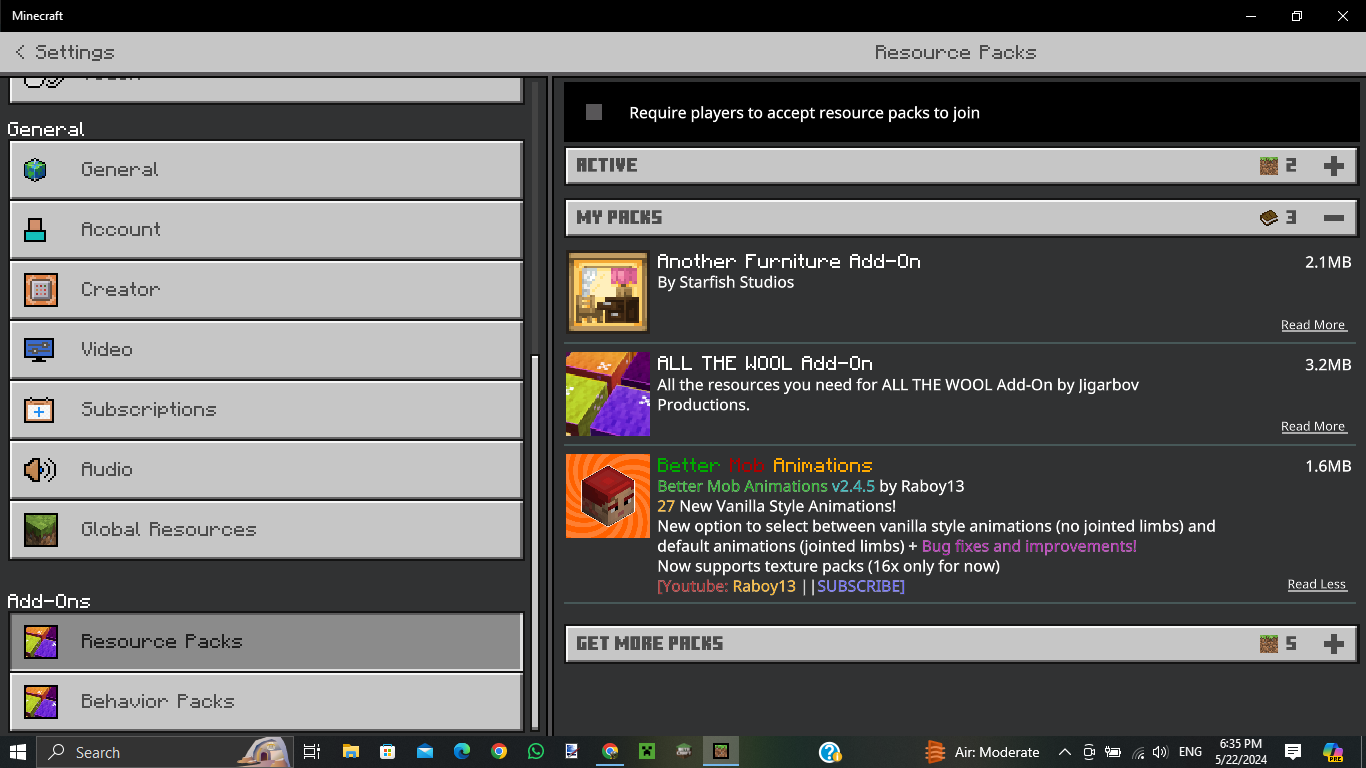Open the Video settings tab

[x=266, y=350]
